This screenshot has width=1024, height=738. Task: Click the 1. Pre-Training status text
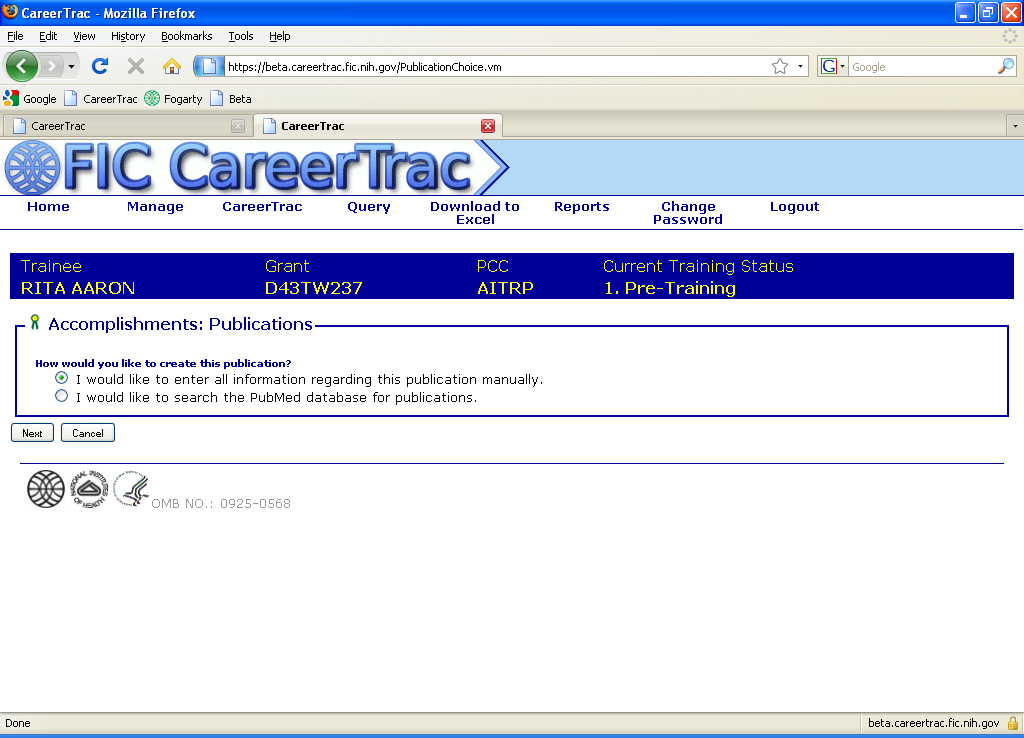[x=669, y=288]
